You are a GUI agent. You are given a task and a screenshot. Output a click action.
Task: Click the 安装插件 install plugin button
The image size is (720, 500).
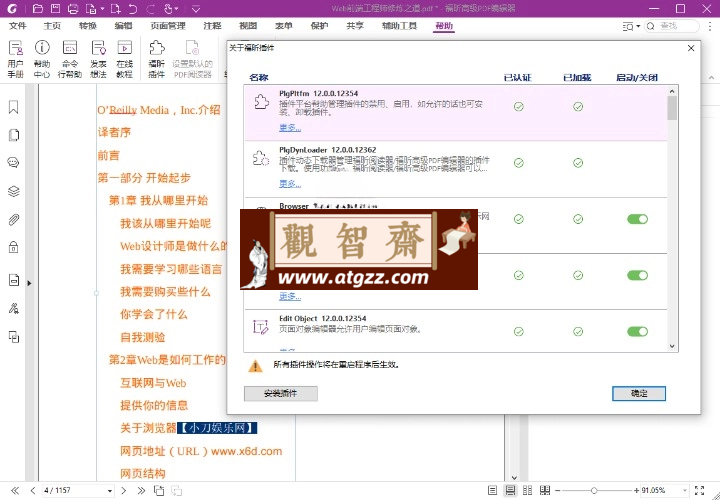point(281,393)
